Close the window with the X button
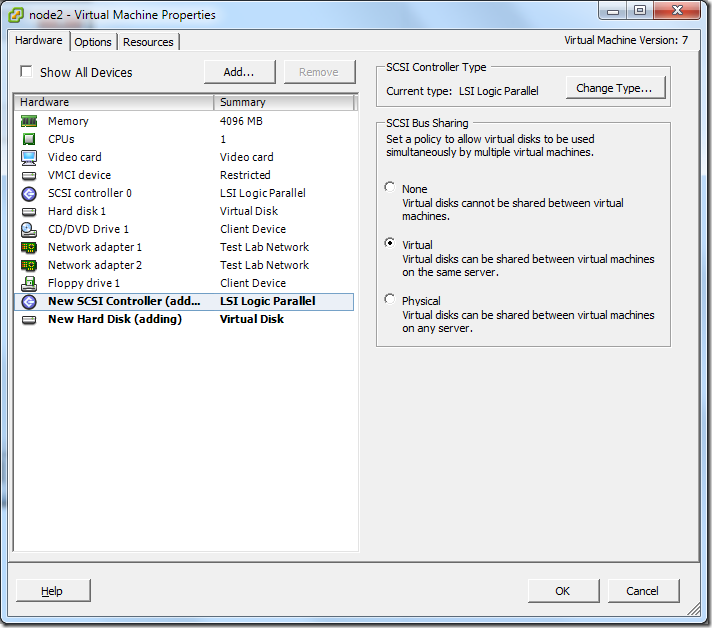Screen dimensions: 712x628 pos(677,10)
